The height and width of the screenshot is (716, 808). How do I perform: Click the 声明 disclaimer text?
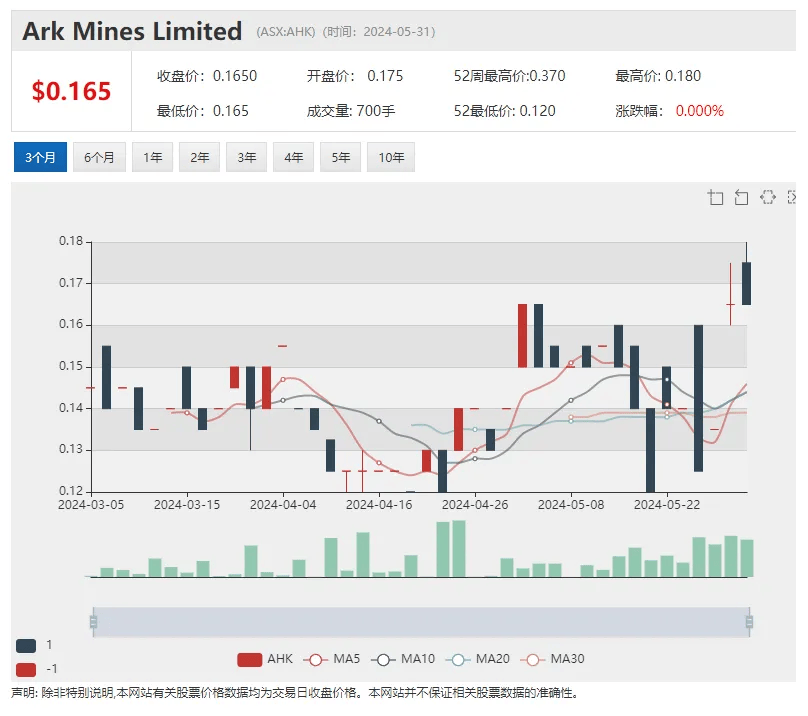point(295,693)
